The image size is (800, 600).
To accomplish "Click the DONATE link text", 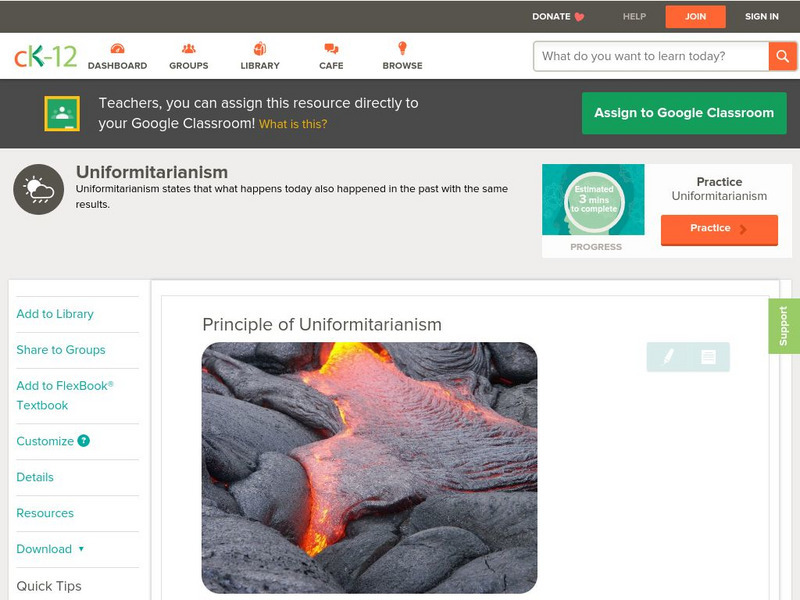I will 551,17.
